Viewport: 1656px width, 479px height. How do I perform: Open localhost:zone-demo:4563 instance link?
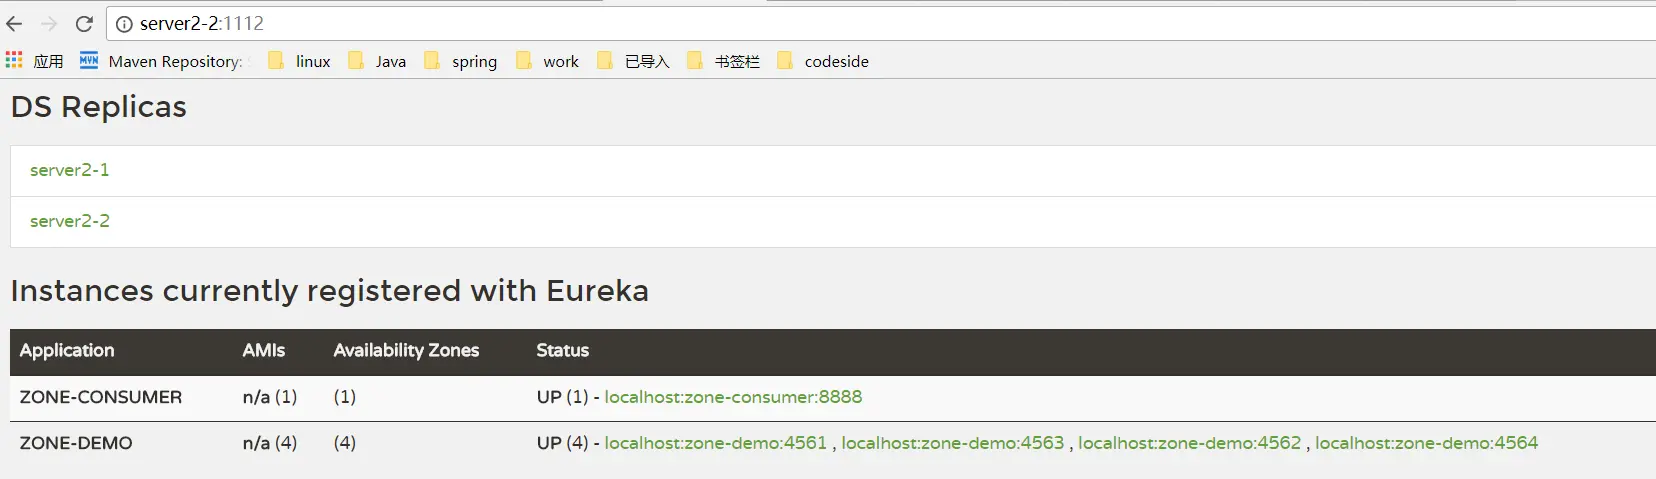pyautogui.click(x=953, y=443)
